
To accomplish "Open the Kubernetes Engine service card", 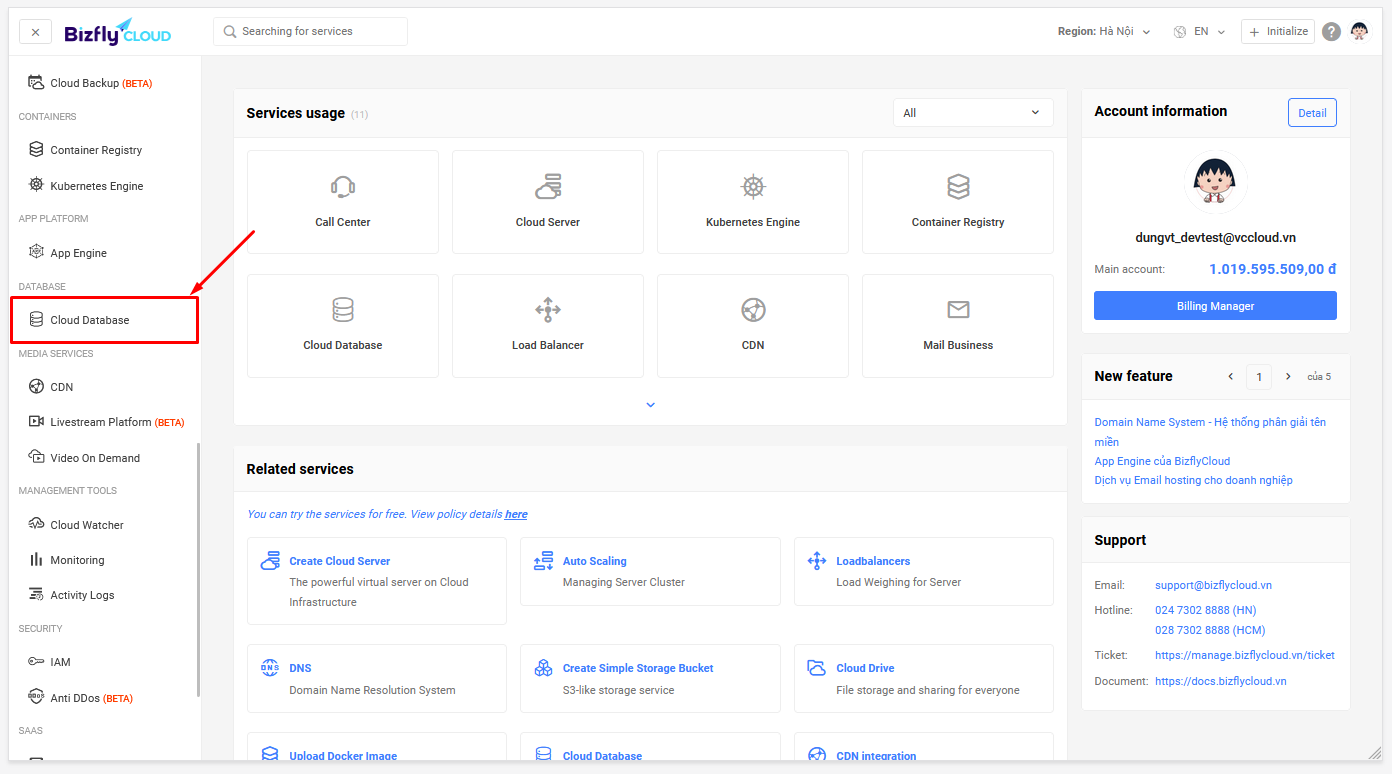I will point(753,202).
